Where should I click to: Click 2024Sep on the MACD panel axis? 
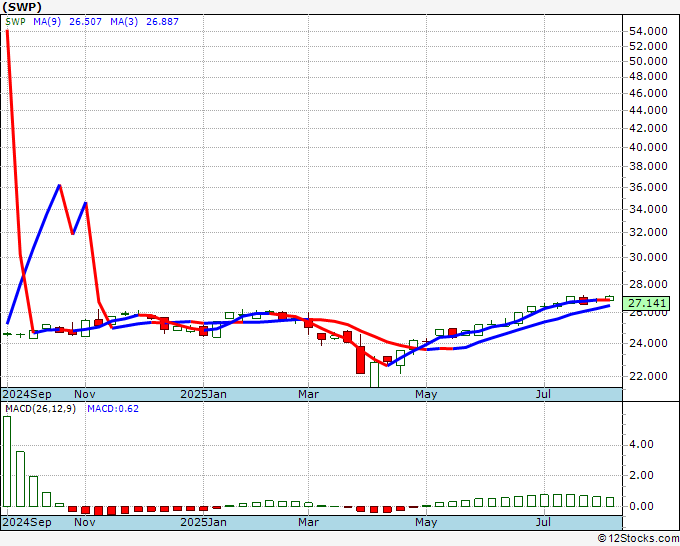27,522
